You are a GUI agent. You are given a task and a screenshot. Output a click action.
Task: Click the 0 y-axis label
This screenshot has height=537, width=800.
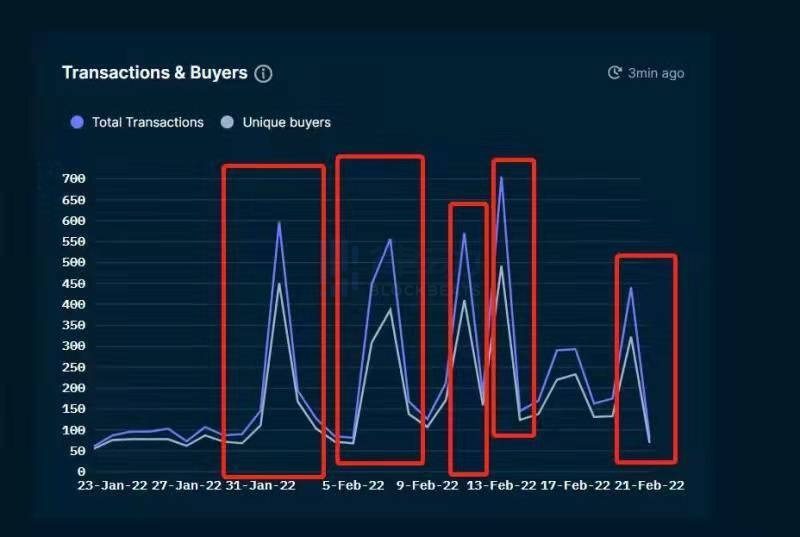pos(81,472)
